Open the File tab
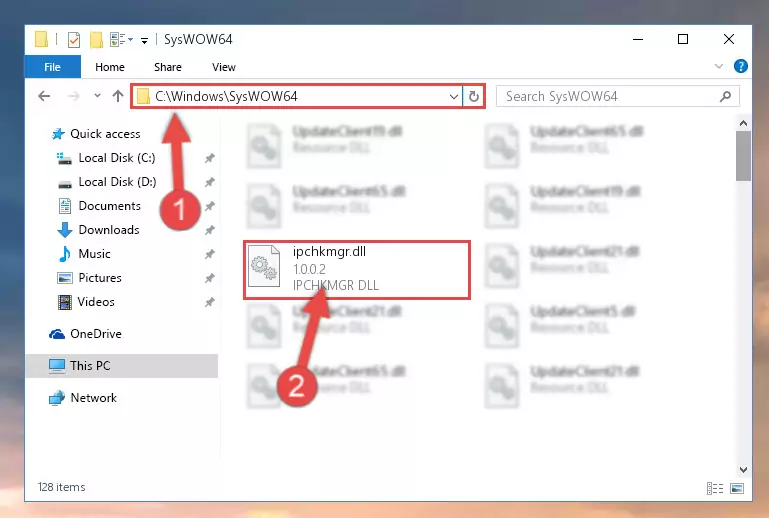769x518 pixels. tap(52, 67)
